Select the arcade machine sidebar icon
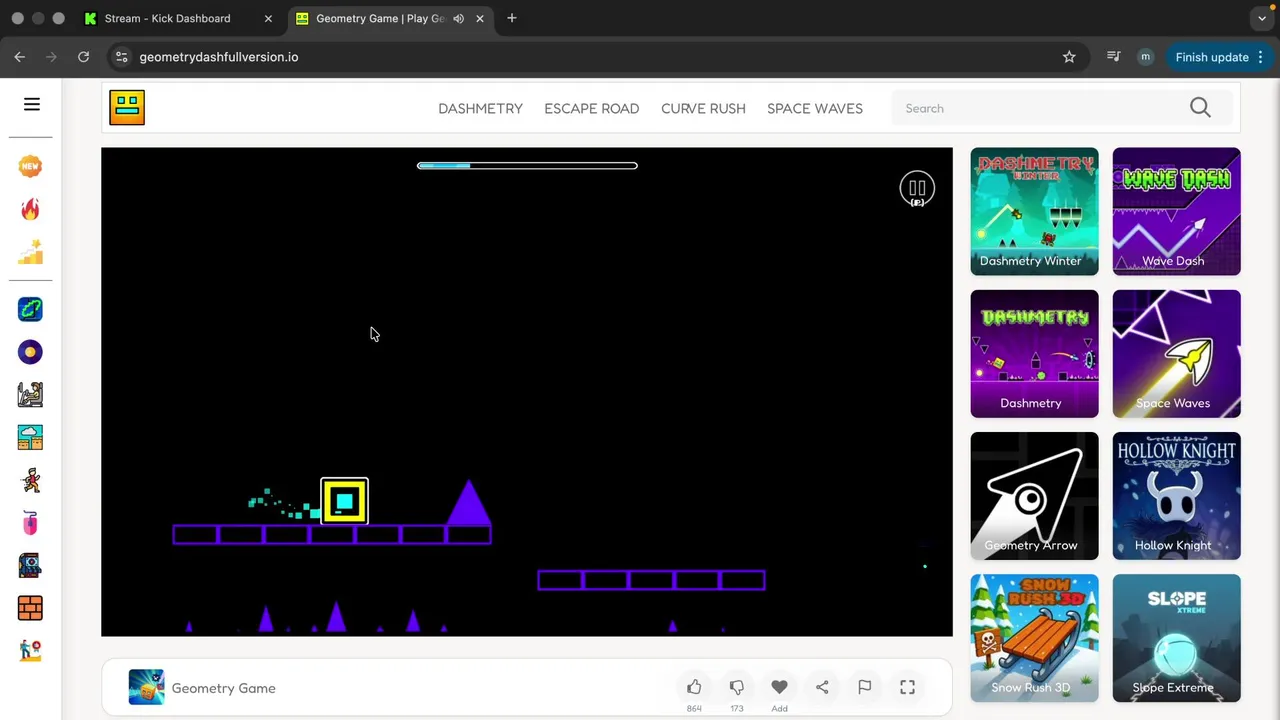This screenshot has height=720, width=1280. [30, 565]
